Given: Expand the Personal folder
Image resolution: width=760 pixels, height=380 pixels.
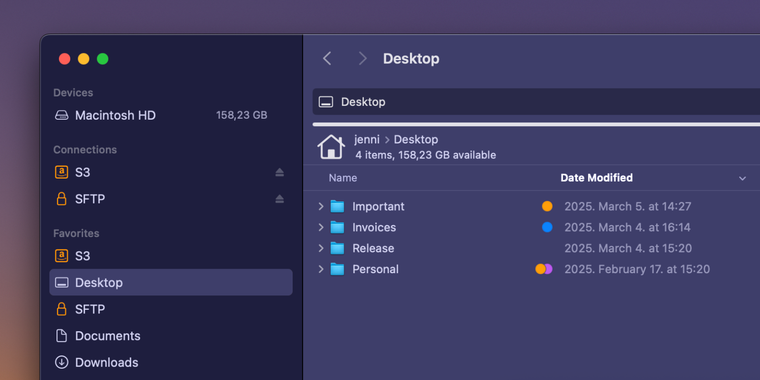Looking at the screenshot, I should point(320,269).
